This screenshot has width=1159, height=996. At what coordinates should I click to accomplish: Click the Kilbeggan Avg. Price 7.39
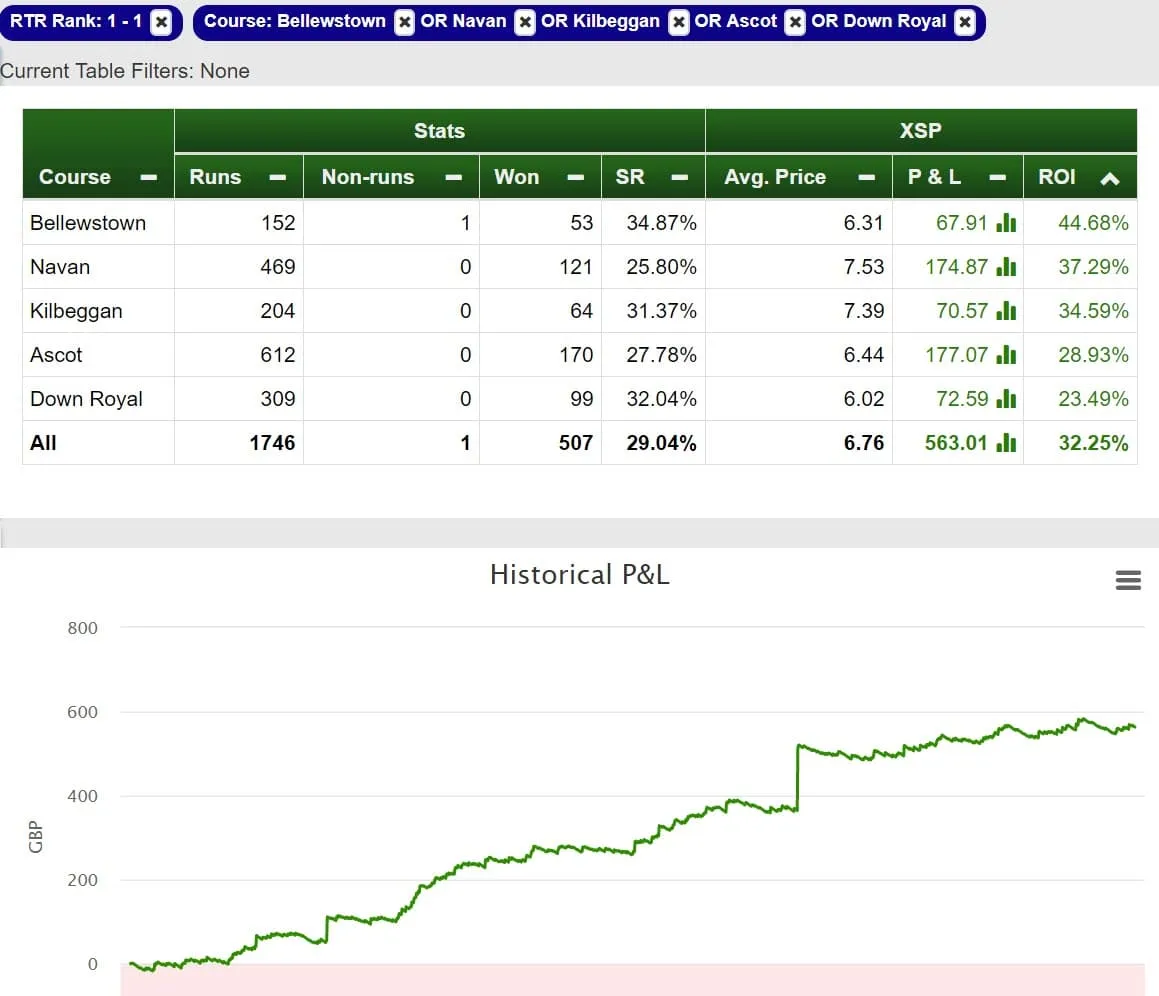point(863,311)
